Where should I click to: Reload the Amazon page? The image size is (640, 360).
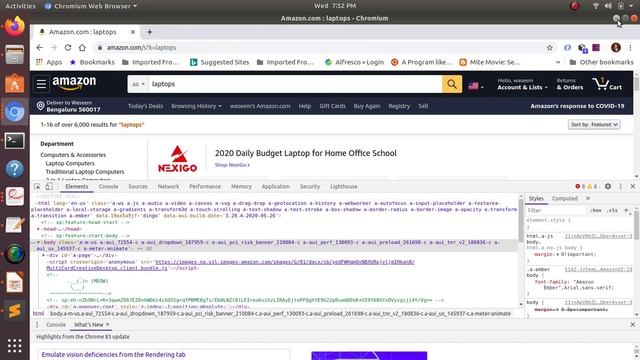point(68,47)
